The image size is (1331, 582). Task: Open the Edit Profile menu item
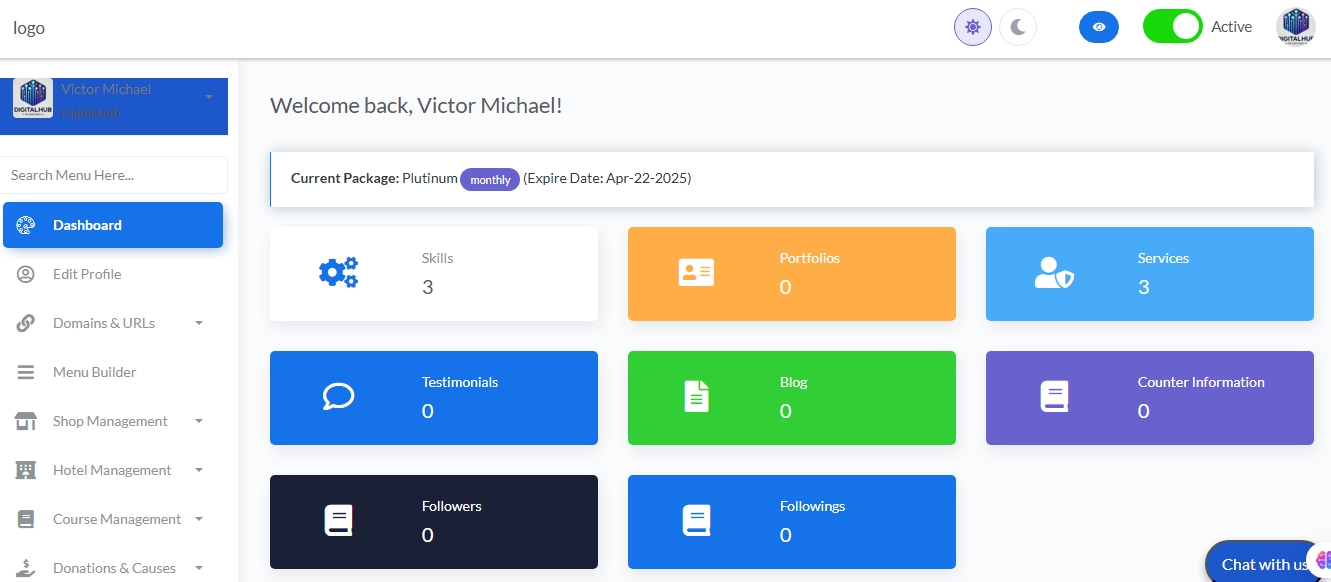pos(87,274)
